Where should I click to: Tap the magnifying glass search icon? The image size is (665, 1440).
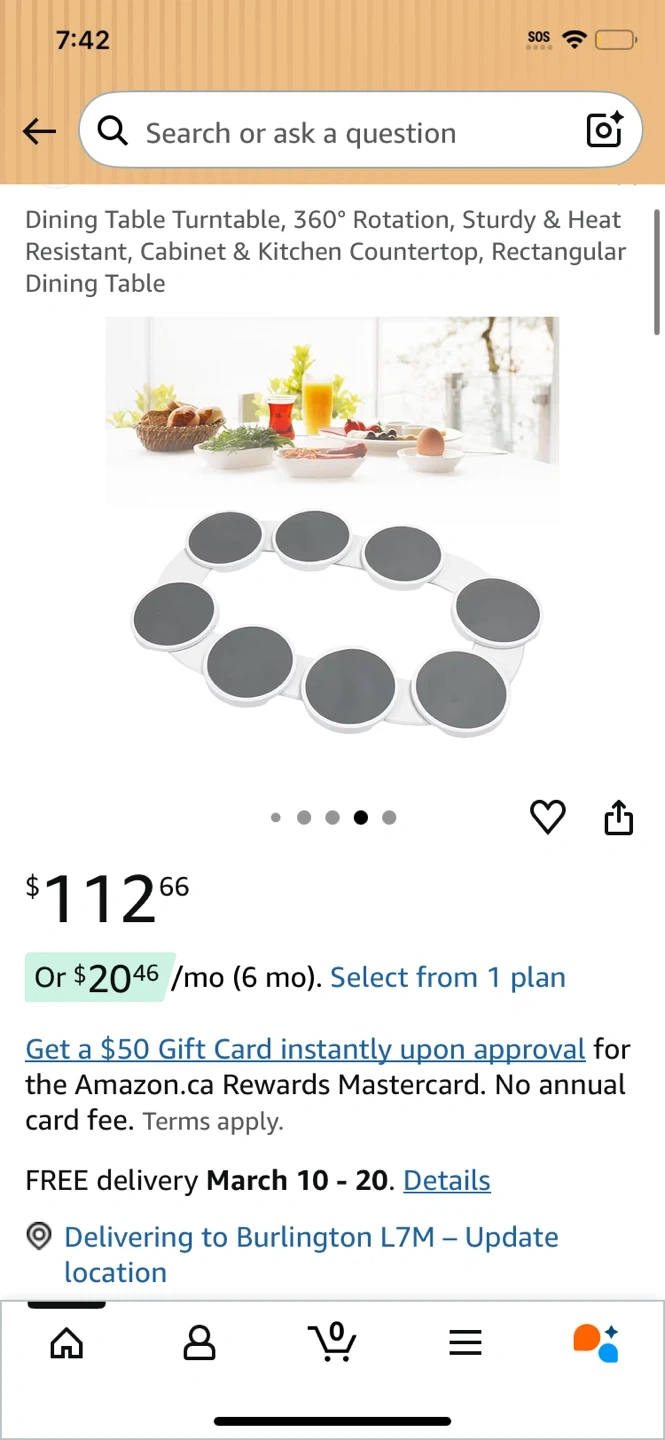112,130
